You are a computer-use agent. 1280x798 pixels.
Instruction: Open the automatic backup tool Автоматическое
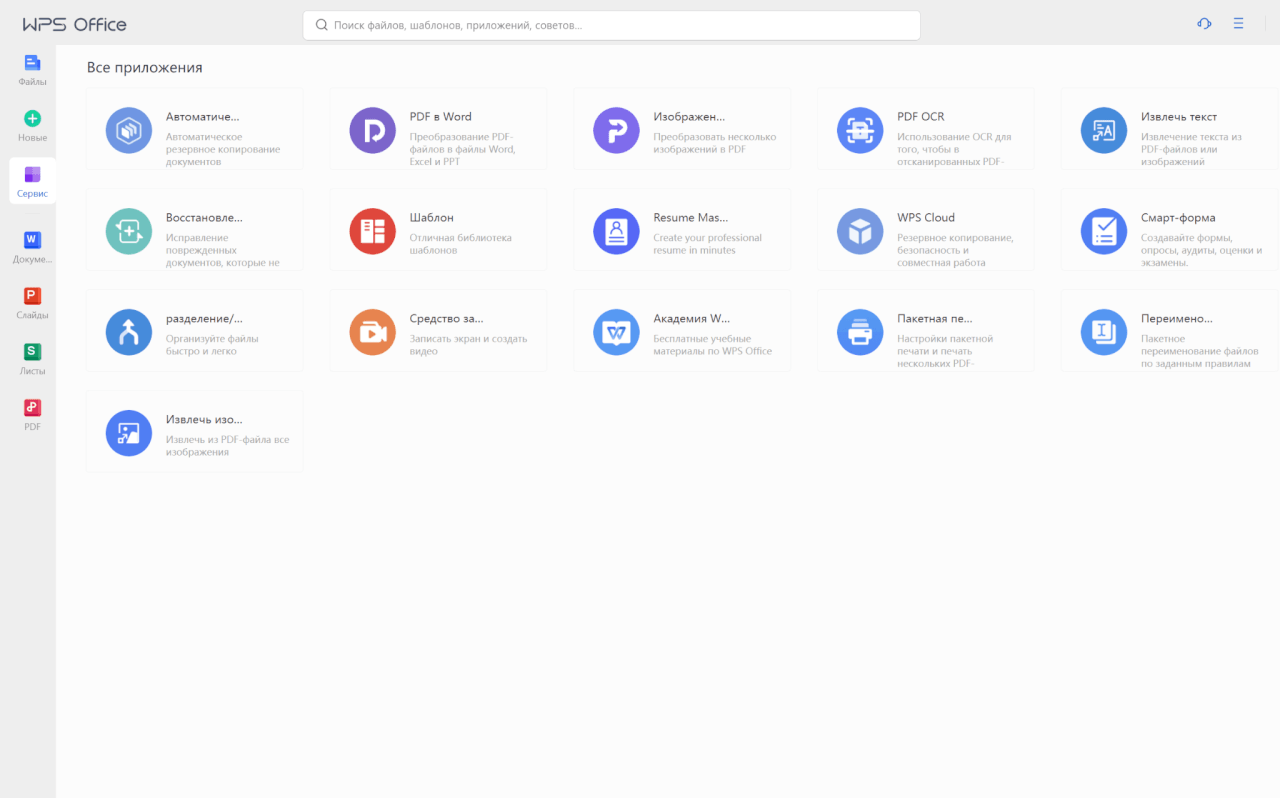pyautogui.click(x=194, y=129)
